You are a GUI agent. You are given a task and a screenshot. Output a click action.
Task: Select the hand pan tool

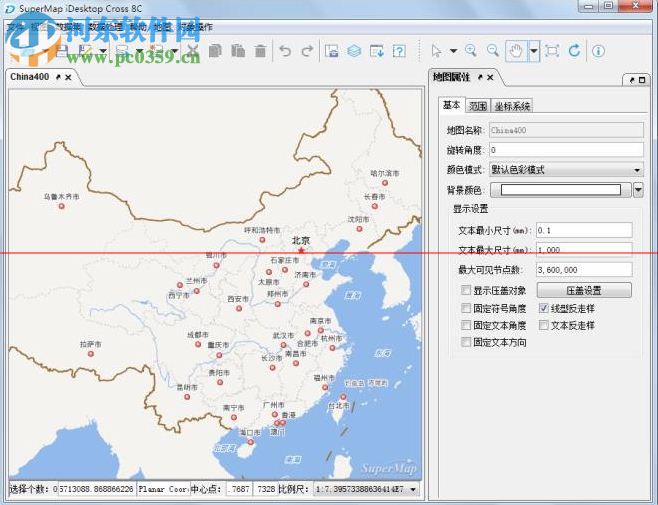coord(516,51)
